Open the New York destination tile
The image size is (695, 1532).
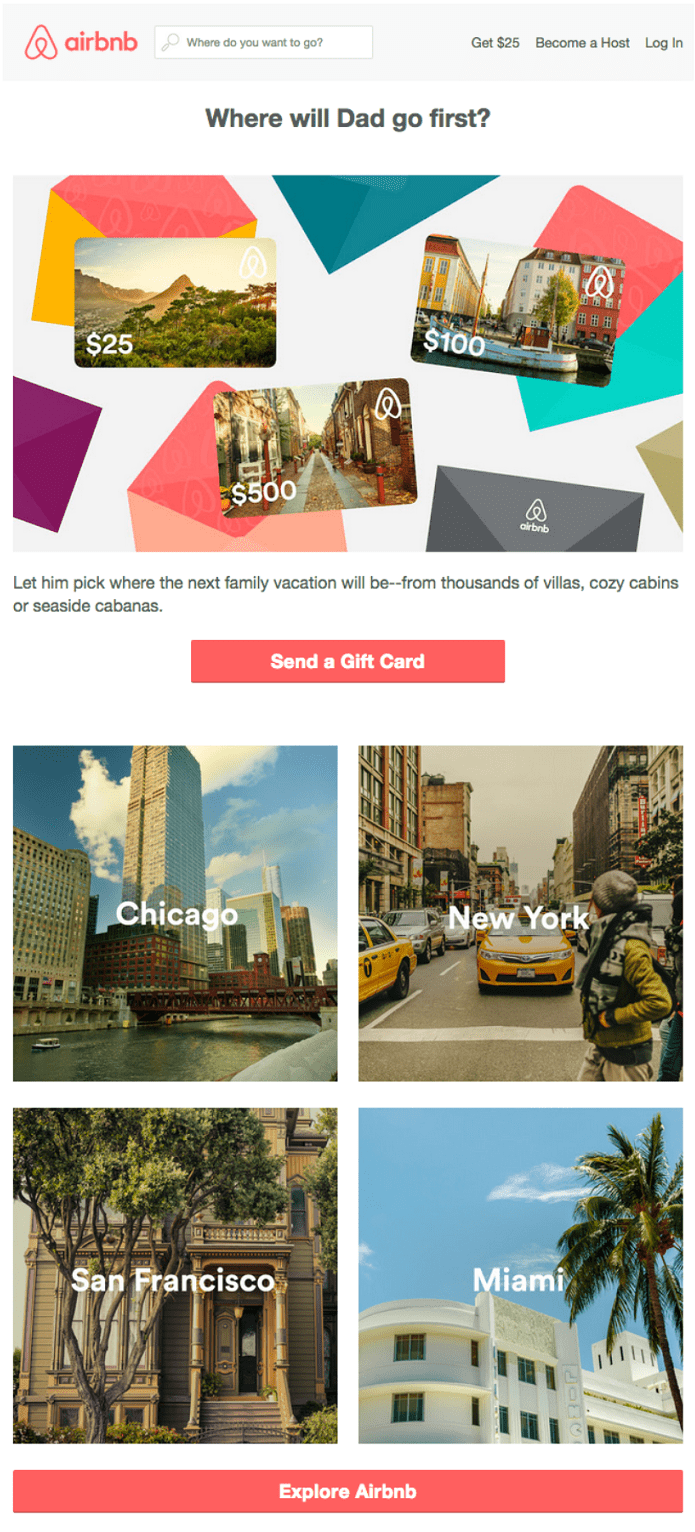pyautogui.click(x=521, y=913)
